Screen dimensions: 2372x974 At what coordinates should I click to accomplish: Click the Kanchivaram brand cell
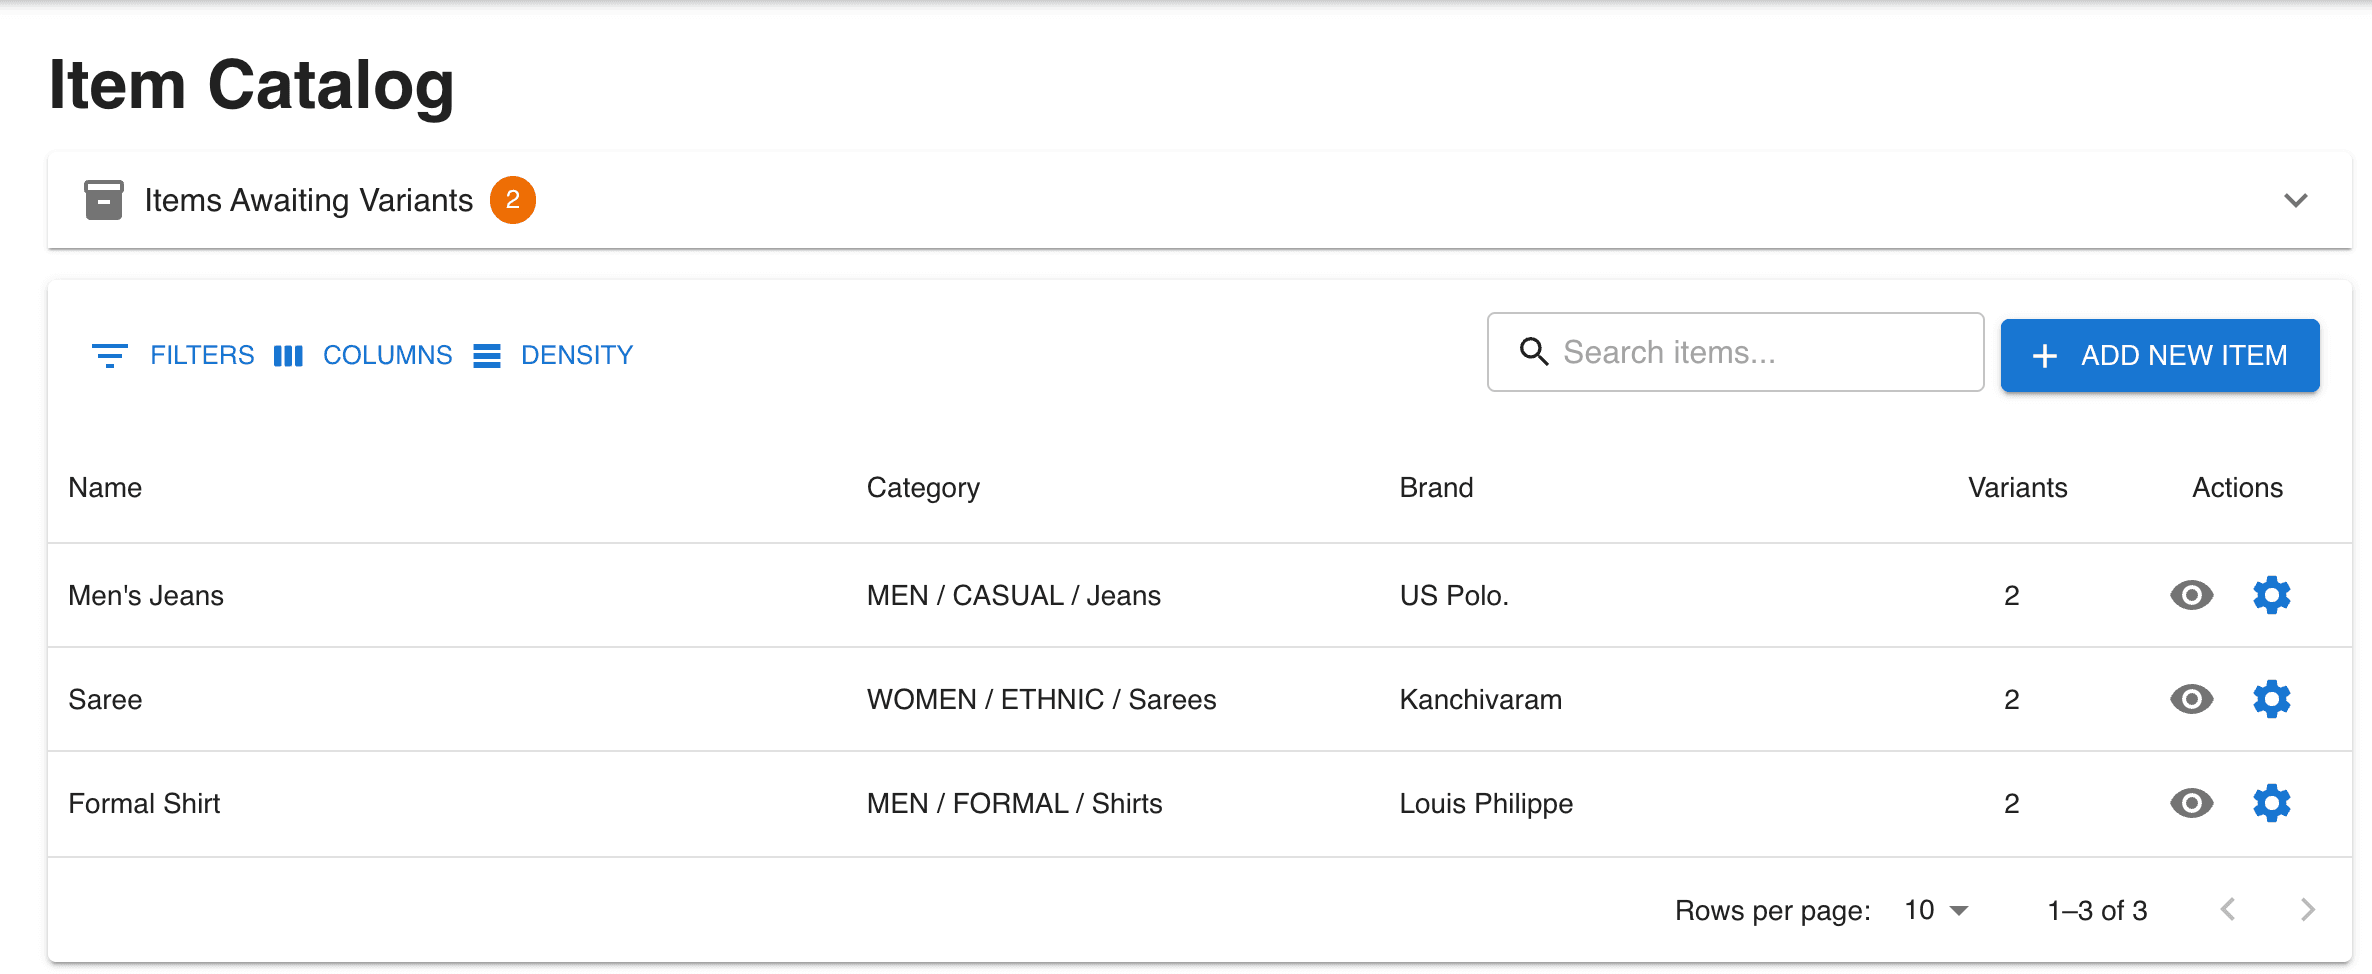coord(1480,699)
